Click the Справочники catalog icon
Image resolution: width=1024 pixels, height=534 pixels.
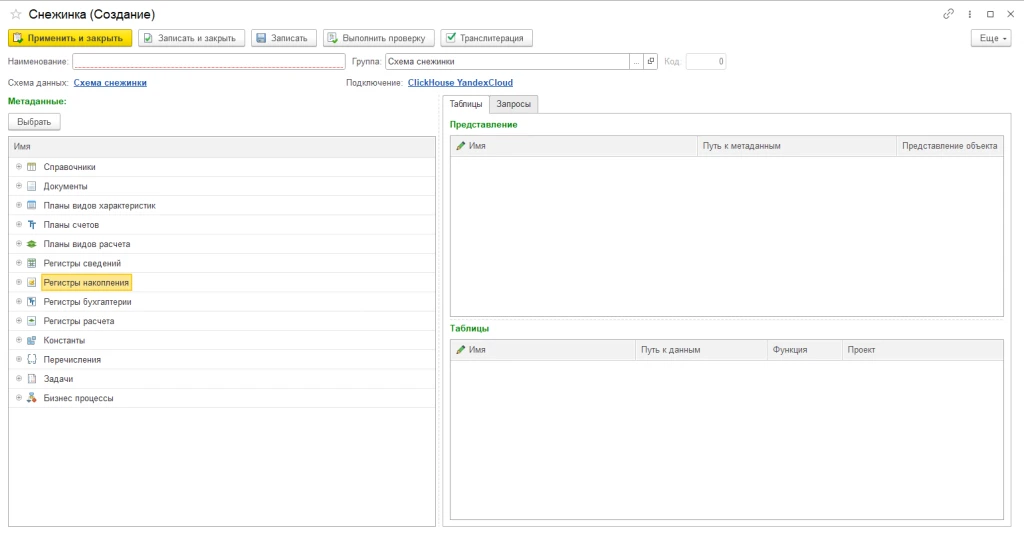coord(31,167)
